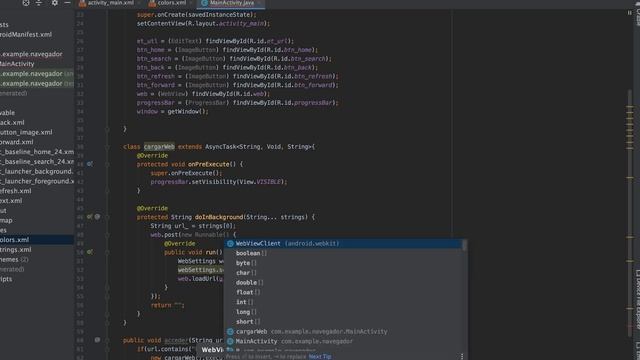Click the override gutter icon beside onPreExecute

tap(89, 164)
